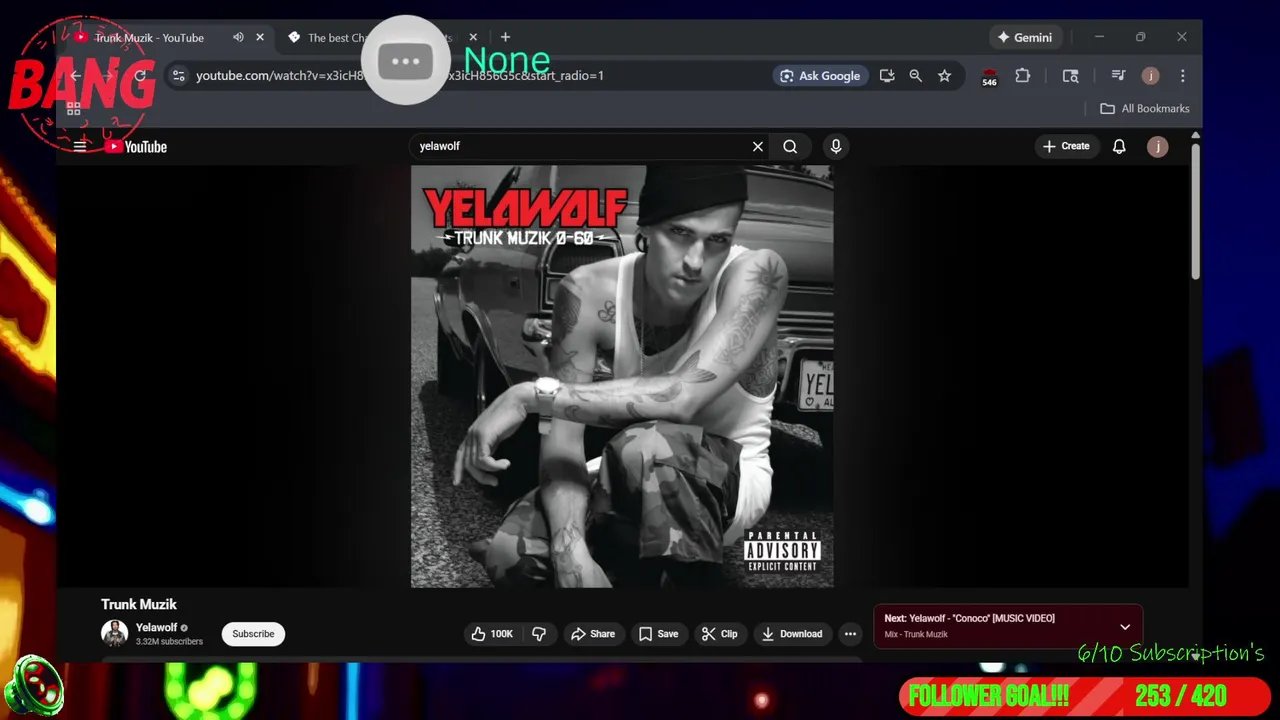This screenshot has width=1280, height=720.
Task: Clear the yelawolf search text with X
Action: tap(758, 147)
